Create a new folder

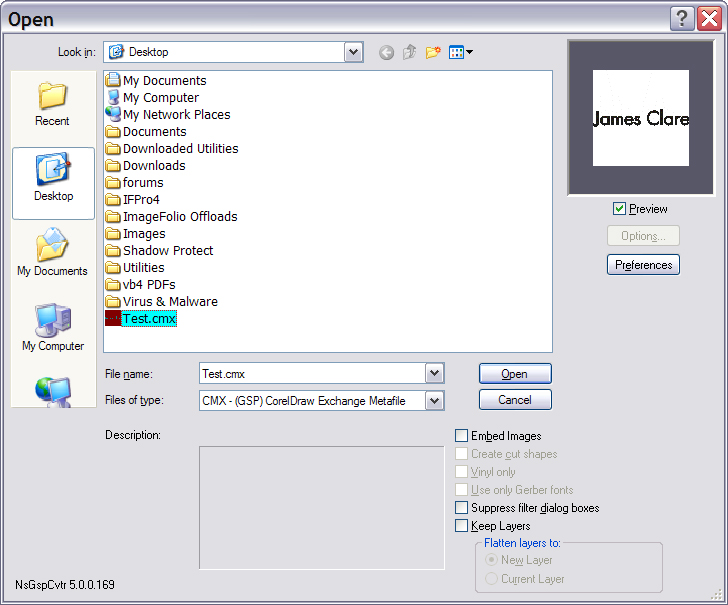433,52
